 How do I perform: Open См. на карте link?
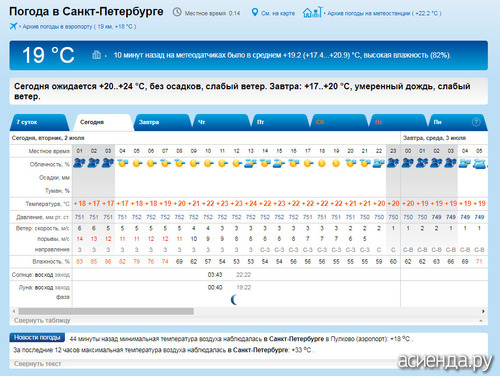[x=278, y=13]
